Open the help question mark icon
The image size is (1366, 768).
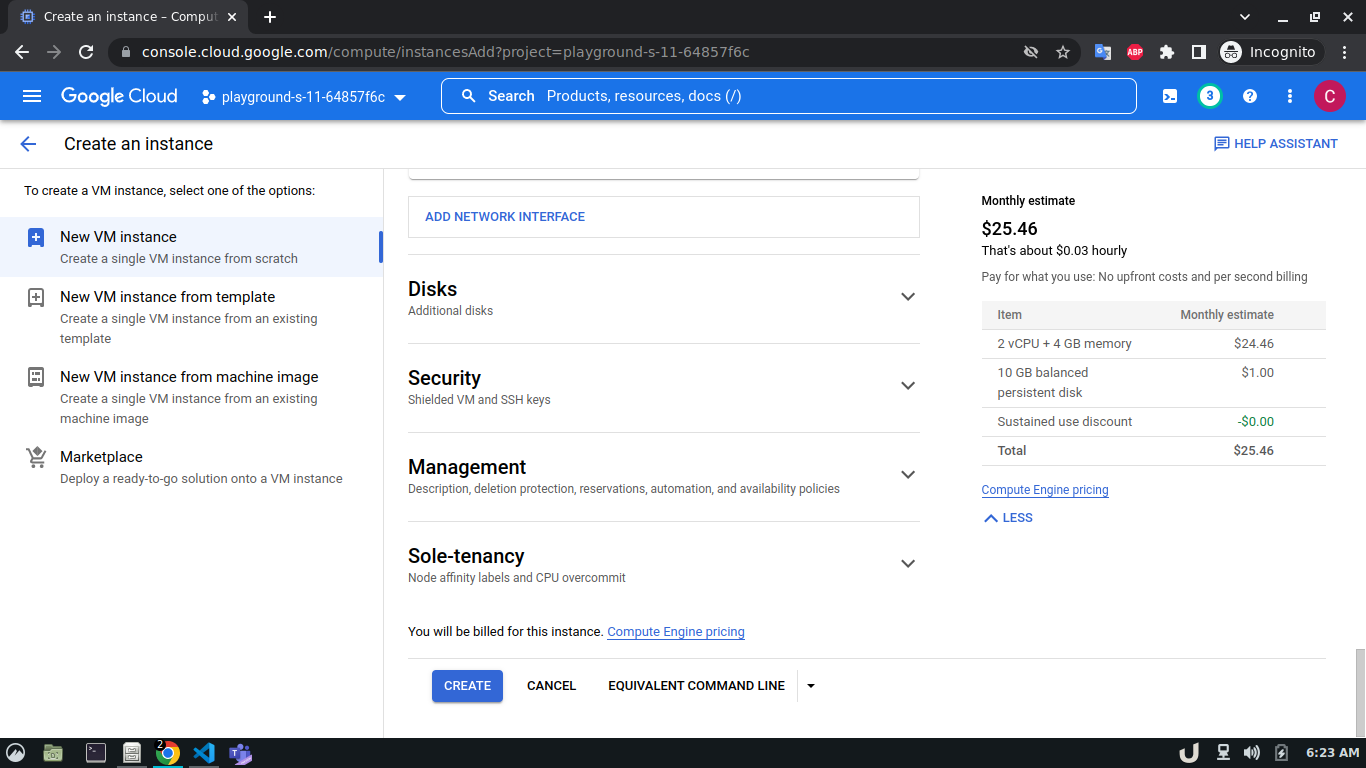coord(1250,96)
